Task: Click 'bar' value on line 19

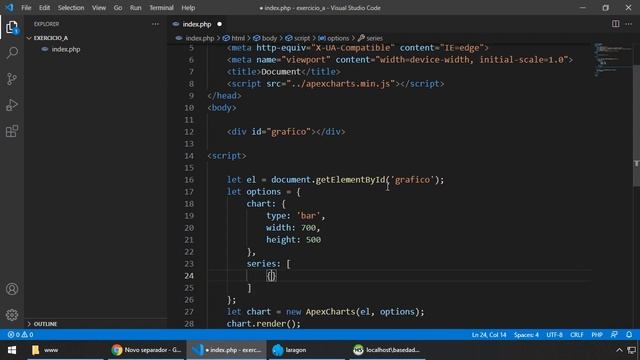Action: (x=308, y=216)
